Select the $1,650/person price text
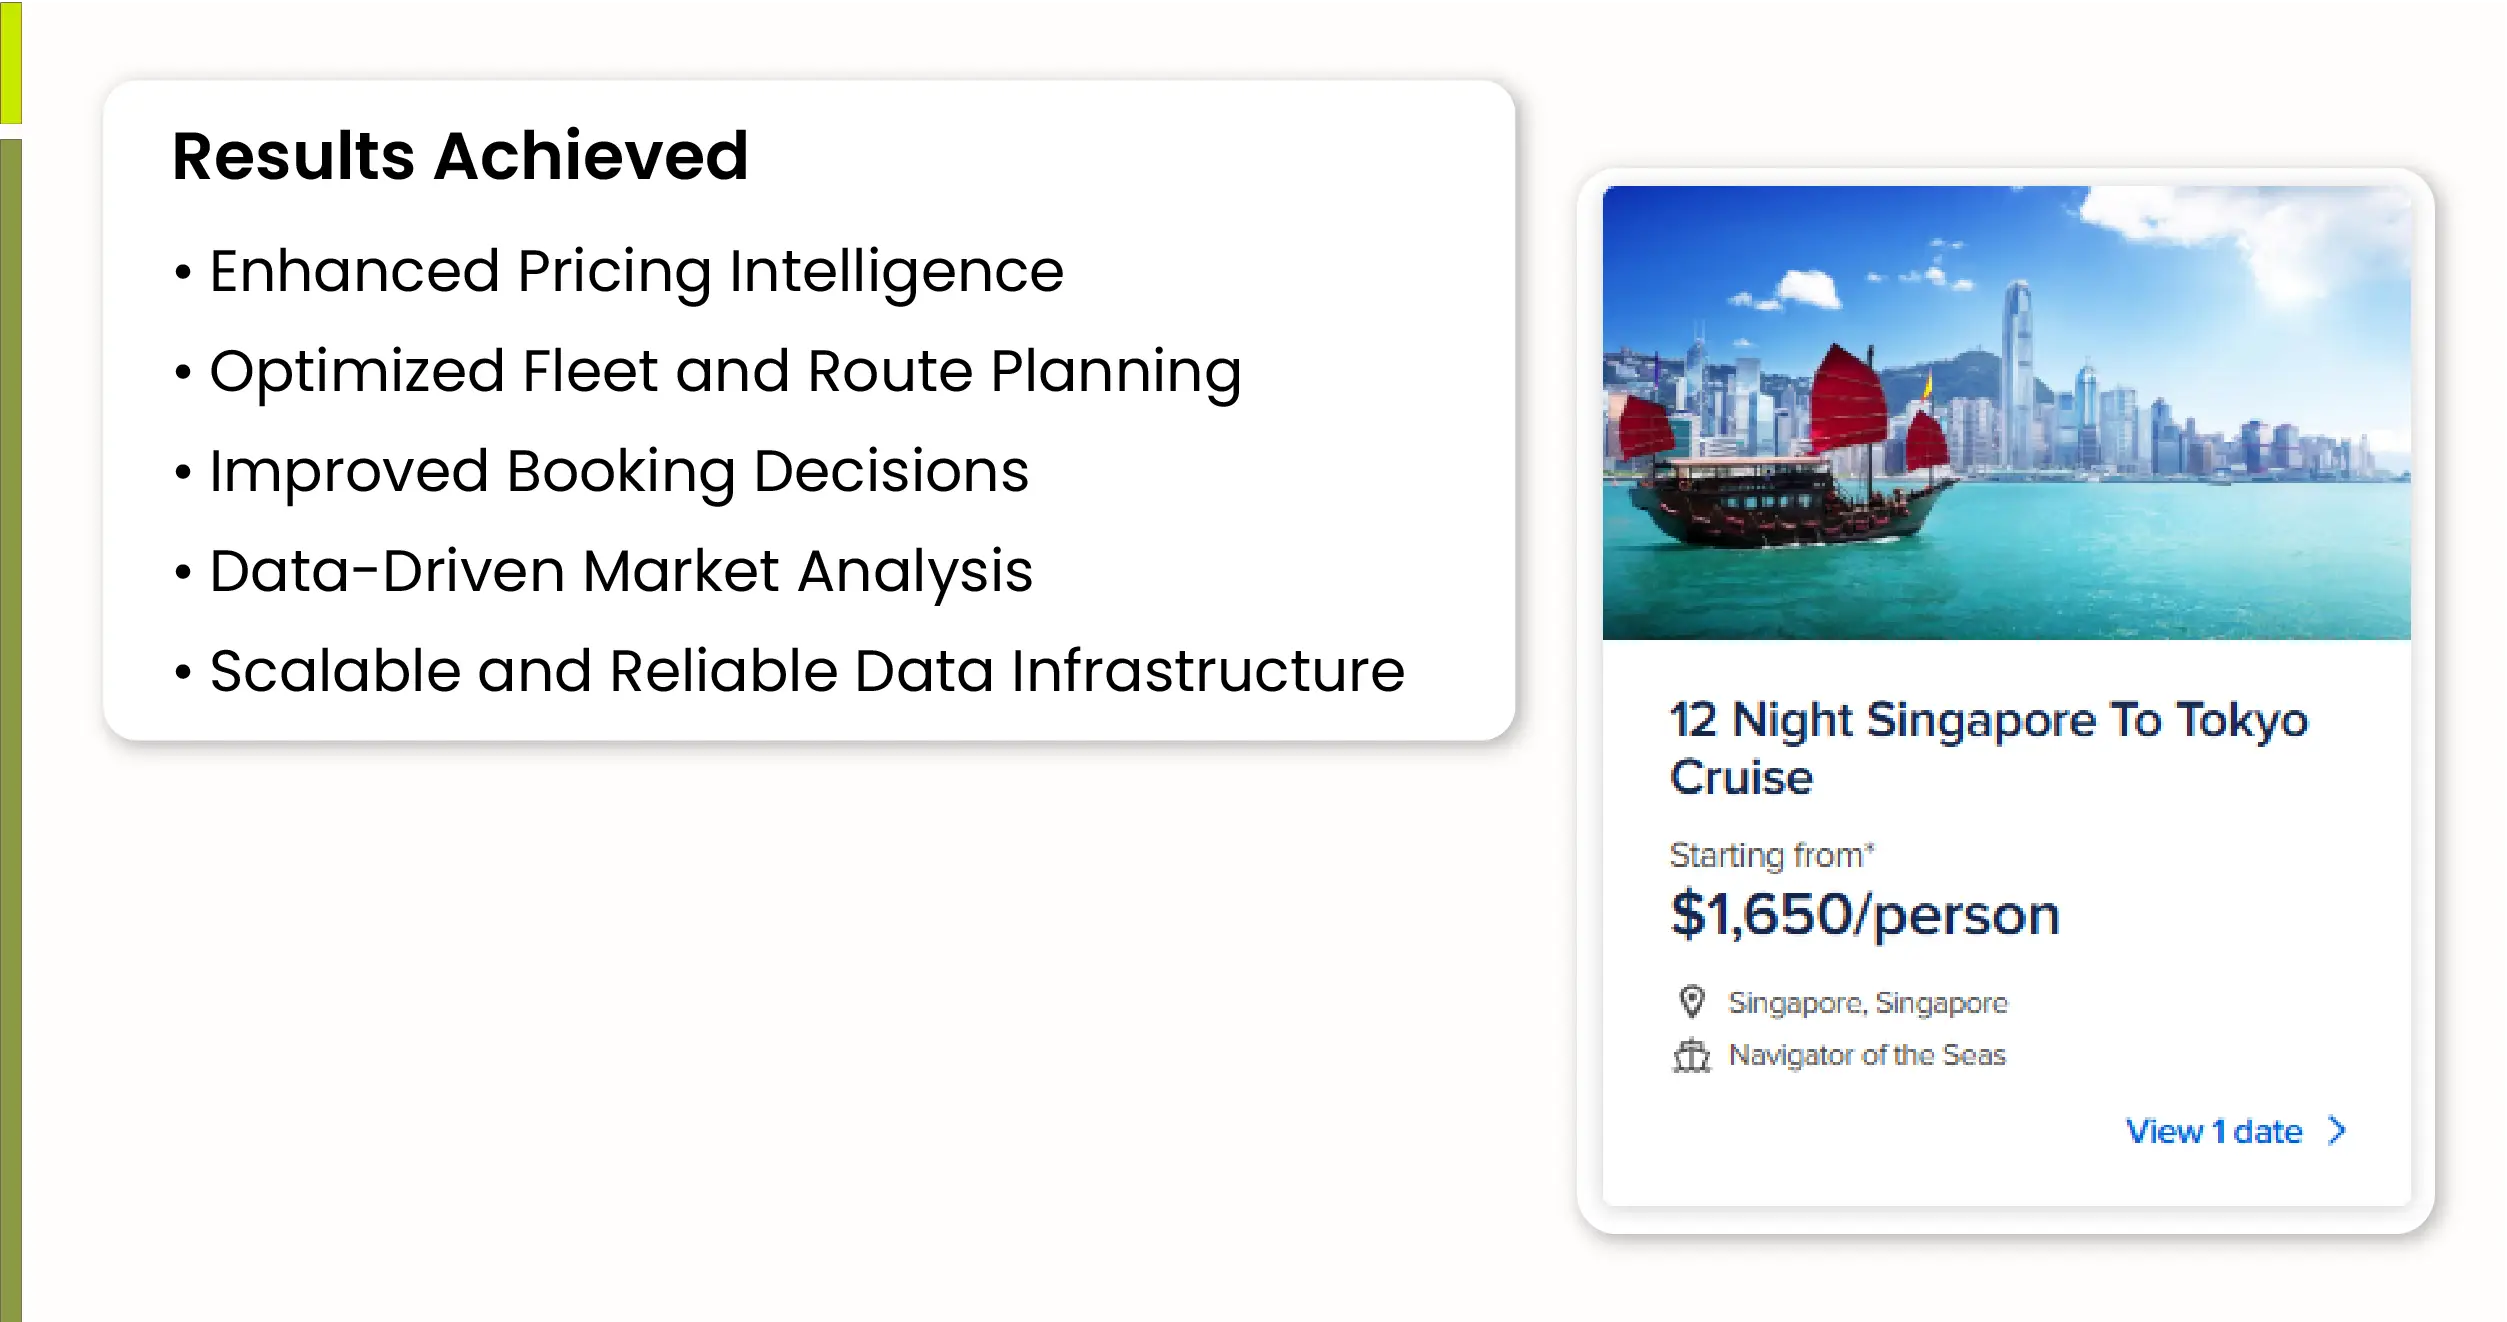 1865,914
